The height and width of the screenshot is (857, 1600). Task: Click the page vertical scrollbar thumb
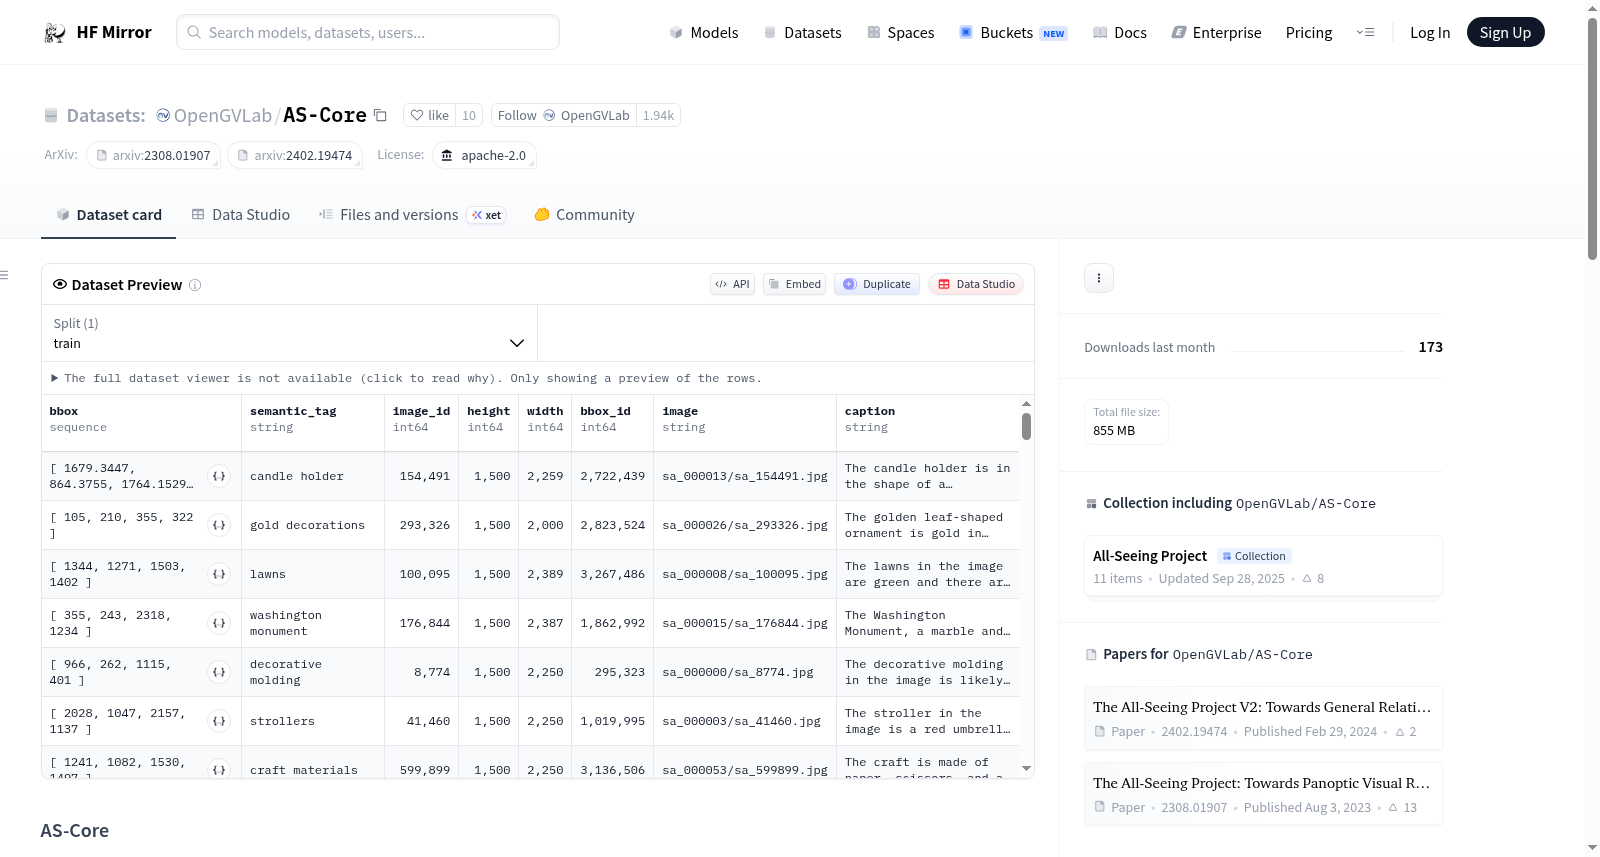coord(1592,139)
